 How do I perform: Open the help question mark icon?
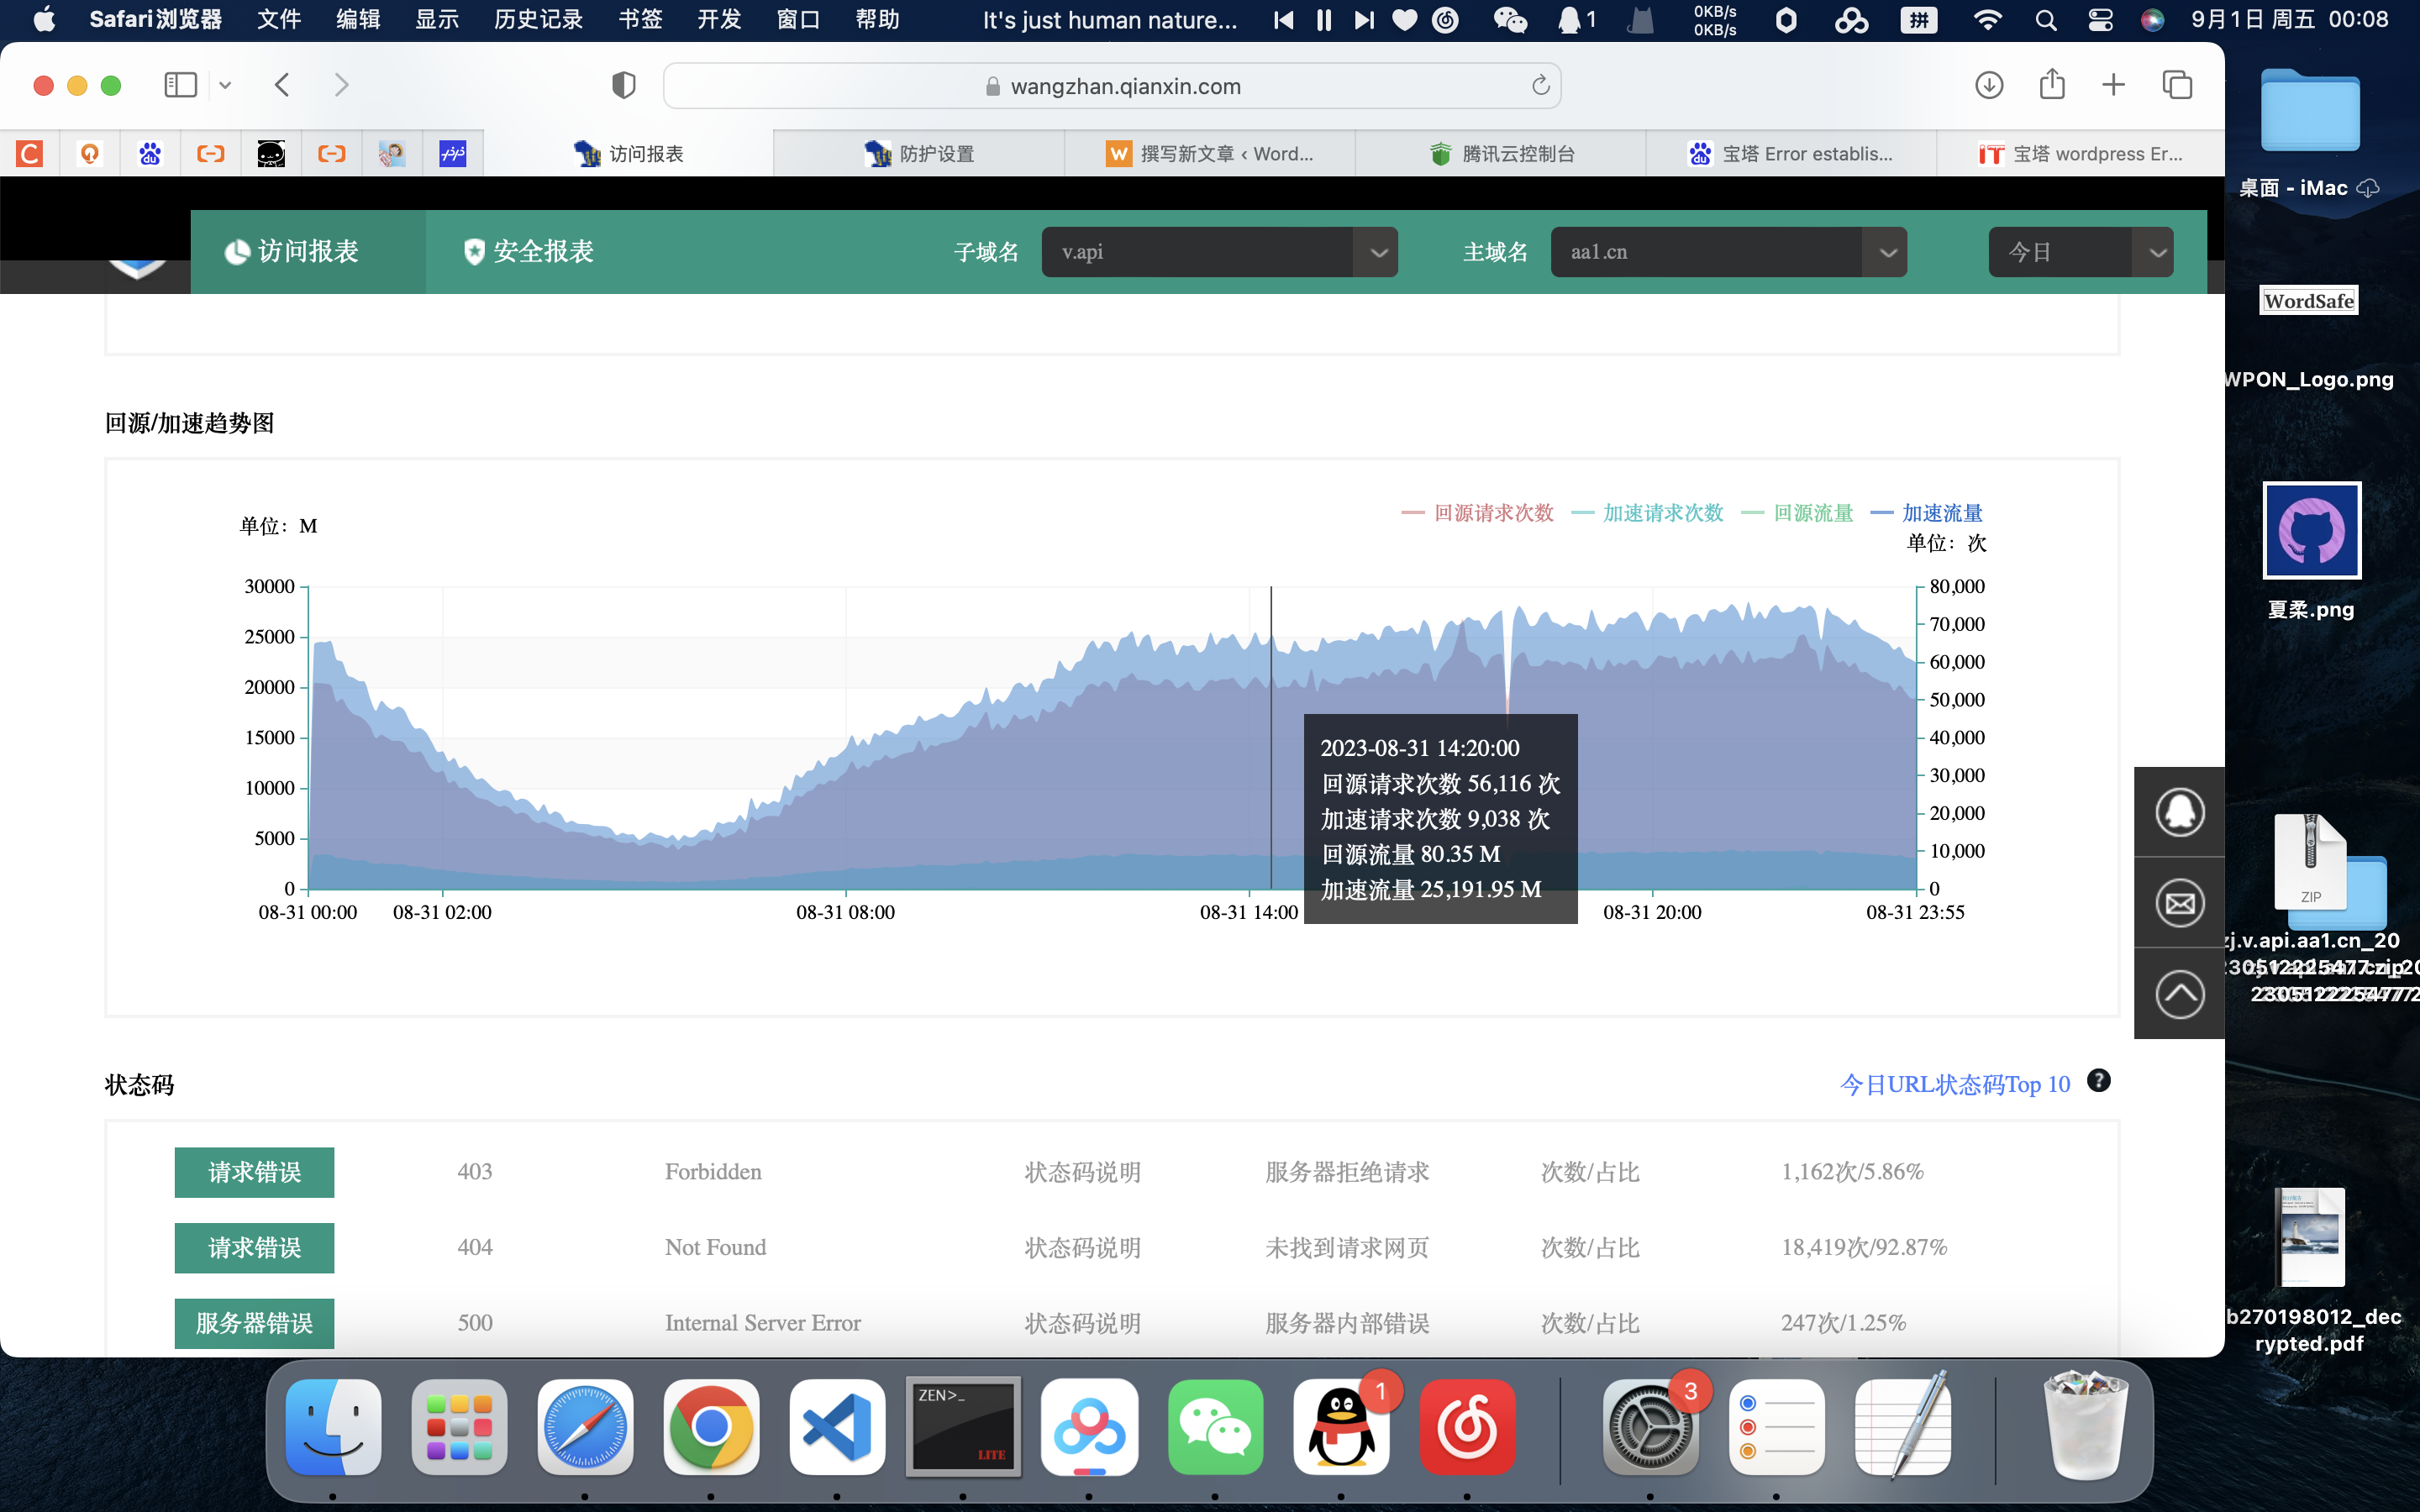2098,1081
